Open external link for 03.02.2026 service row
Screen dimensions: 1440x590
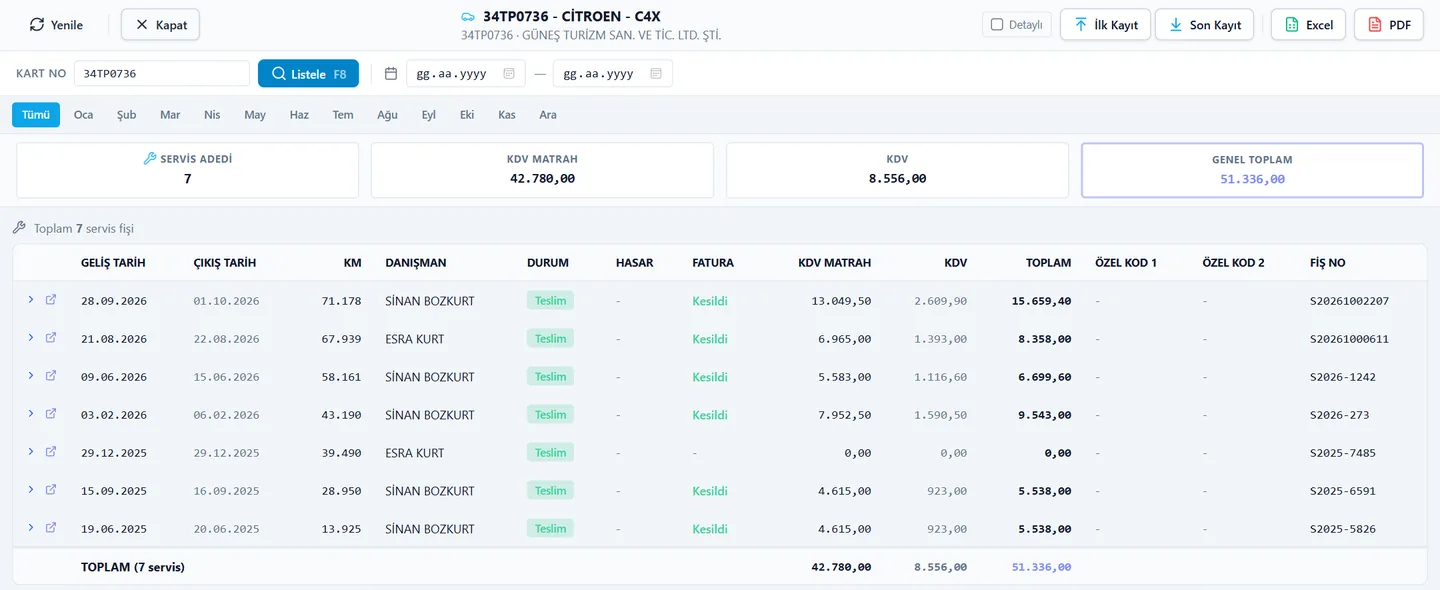tap(51, 414)
